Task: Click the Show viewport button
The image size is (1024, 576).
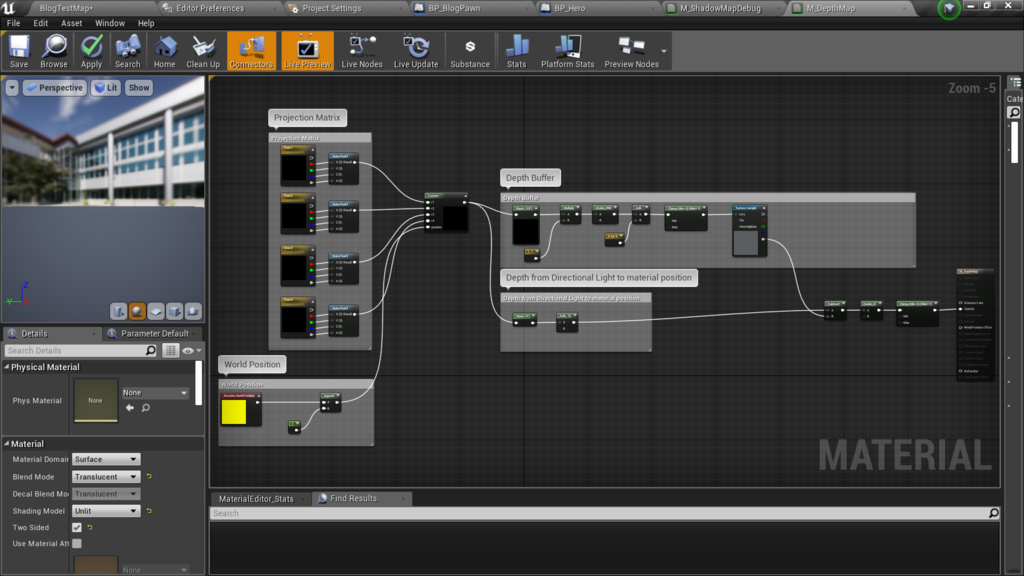Action: [x=139, y=88]
